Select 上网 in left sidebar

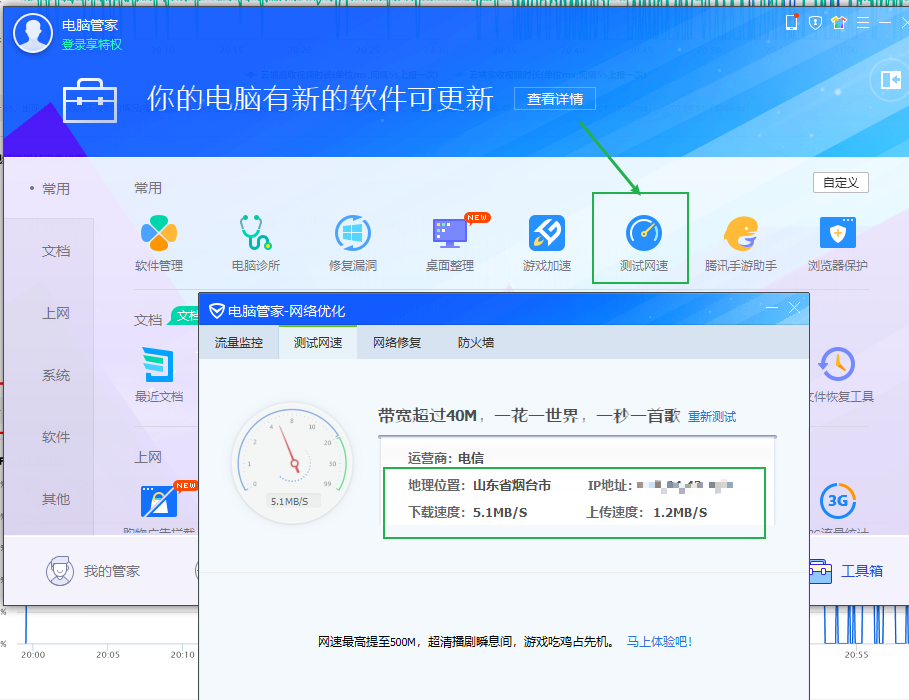coord(56,313)
